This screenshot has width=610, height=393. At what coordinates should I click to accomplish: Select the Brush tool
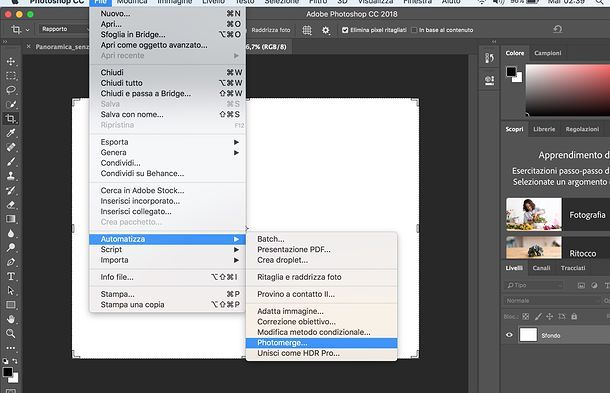click(11, 161)
